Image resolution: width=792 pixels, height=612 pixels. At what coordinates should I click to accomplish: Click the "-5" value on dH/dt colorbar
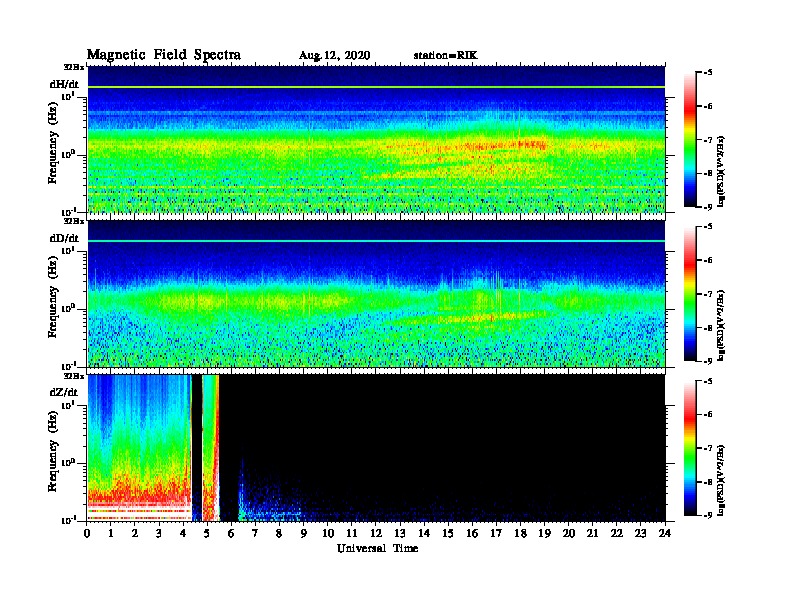(708, 73)
